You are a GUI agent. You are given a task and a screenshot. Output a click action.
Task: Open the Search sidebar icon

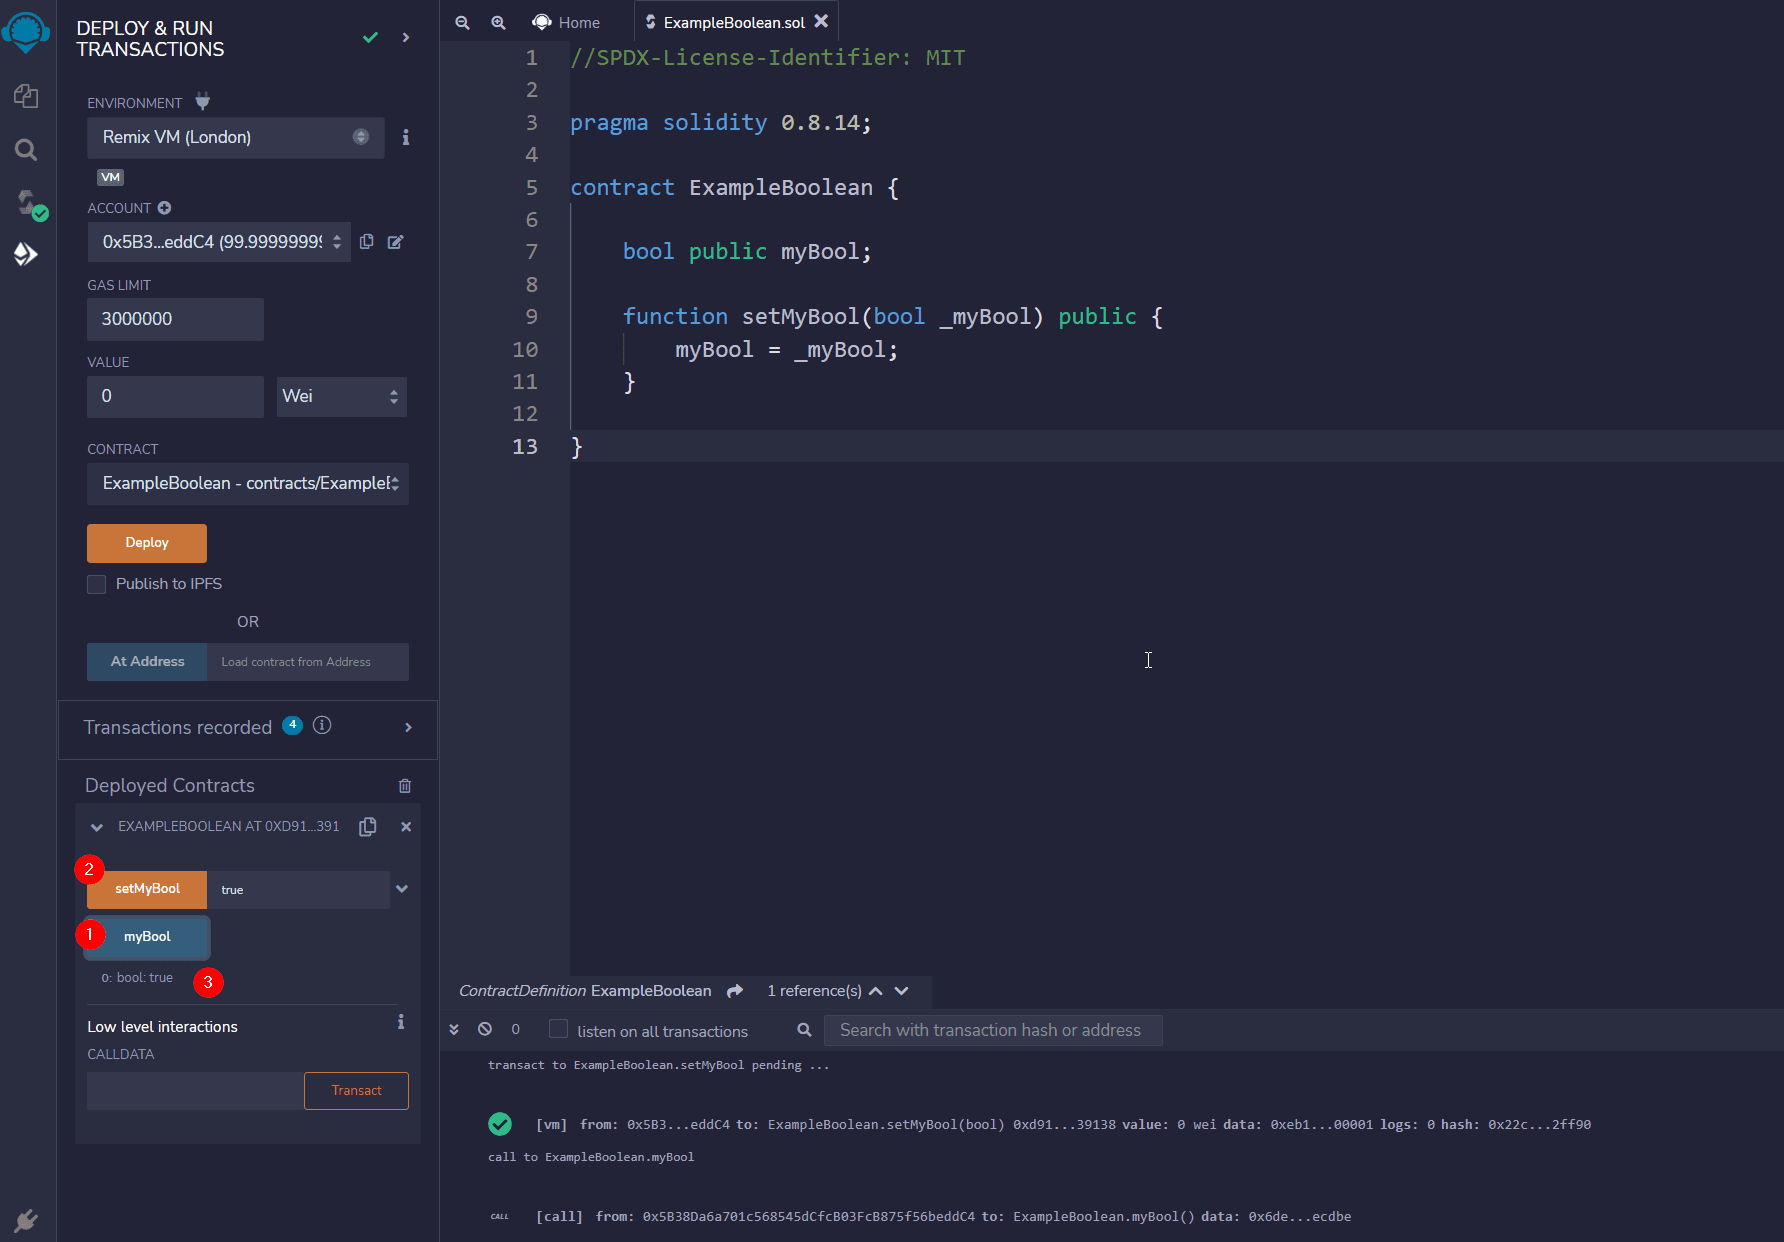point(26,150)
